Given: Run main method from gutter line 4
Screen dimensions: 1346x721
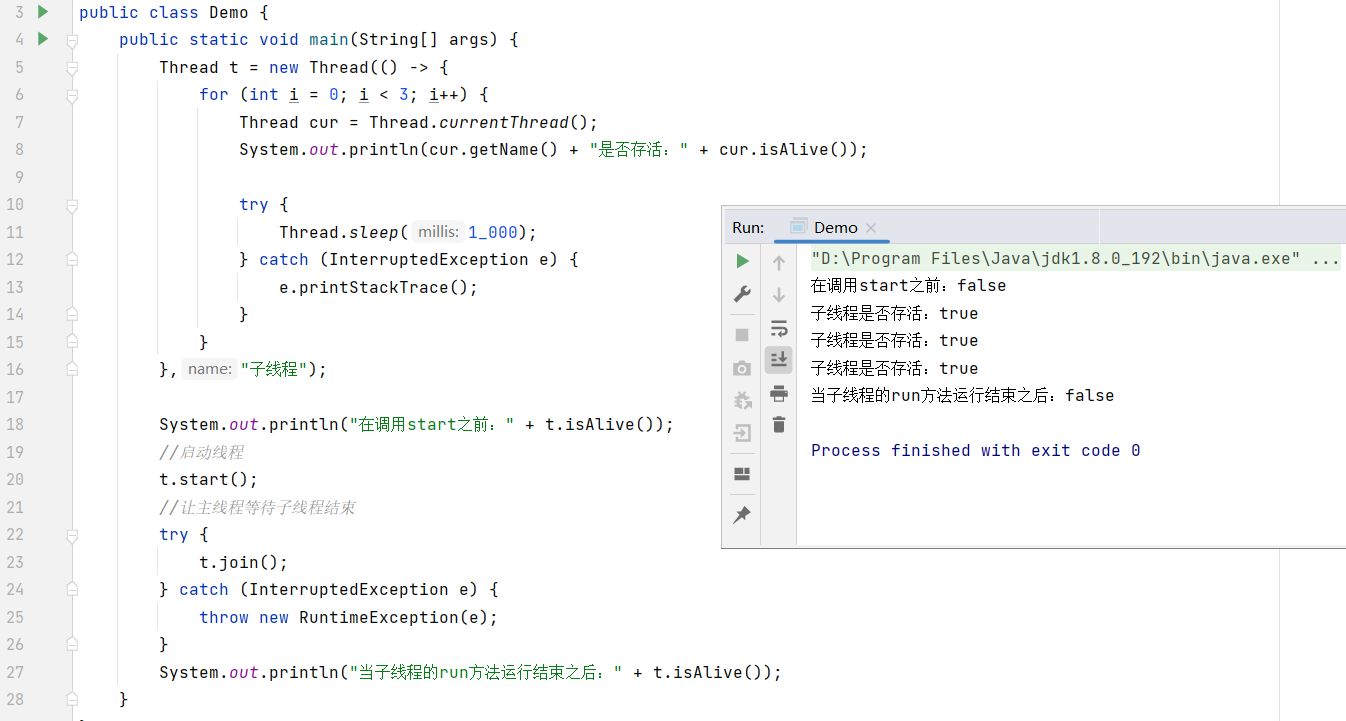Looking at the screenshot, I should 42,39.
